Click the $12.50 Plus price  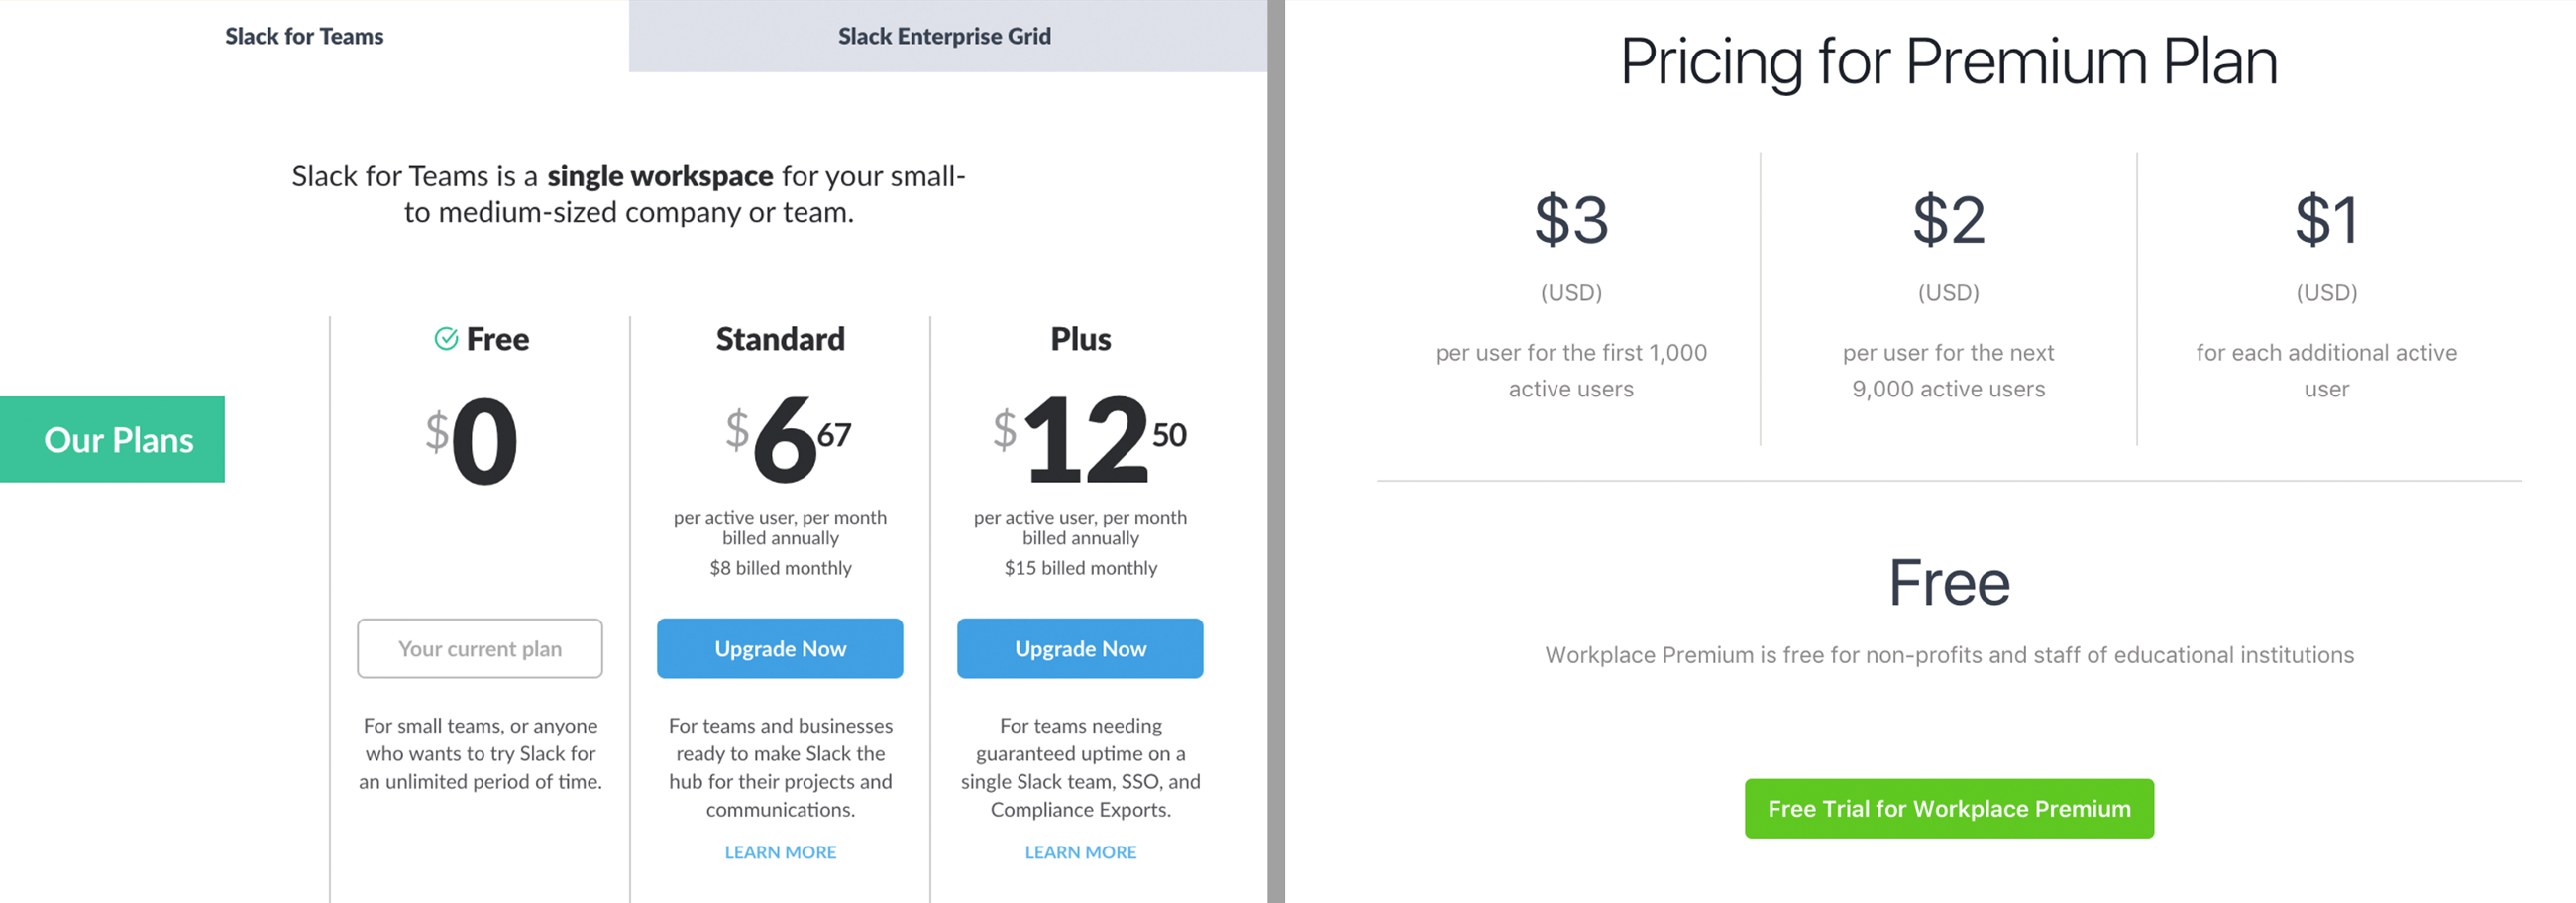coord(1088,438)
